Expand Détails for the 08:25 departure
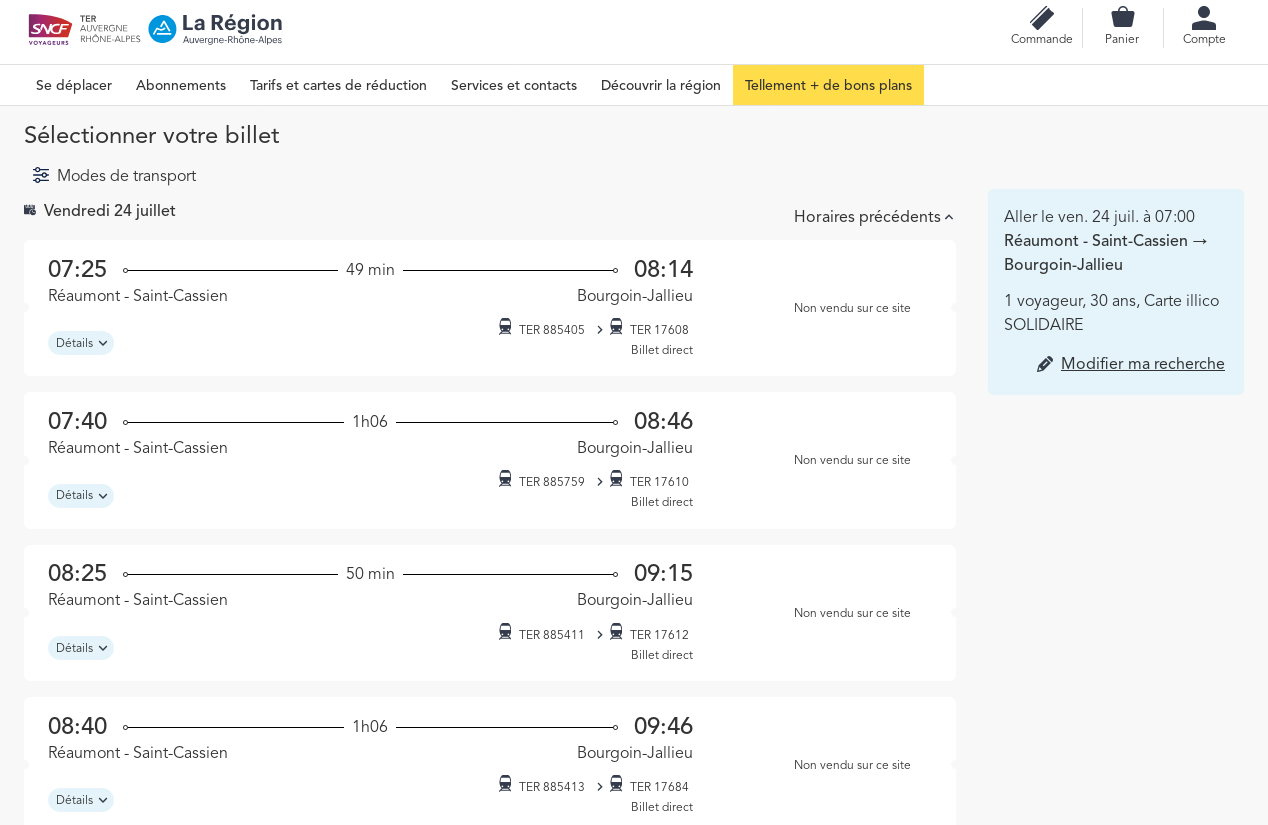This screenshot has width=1268, height=825. tap(81, 648)
